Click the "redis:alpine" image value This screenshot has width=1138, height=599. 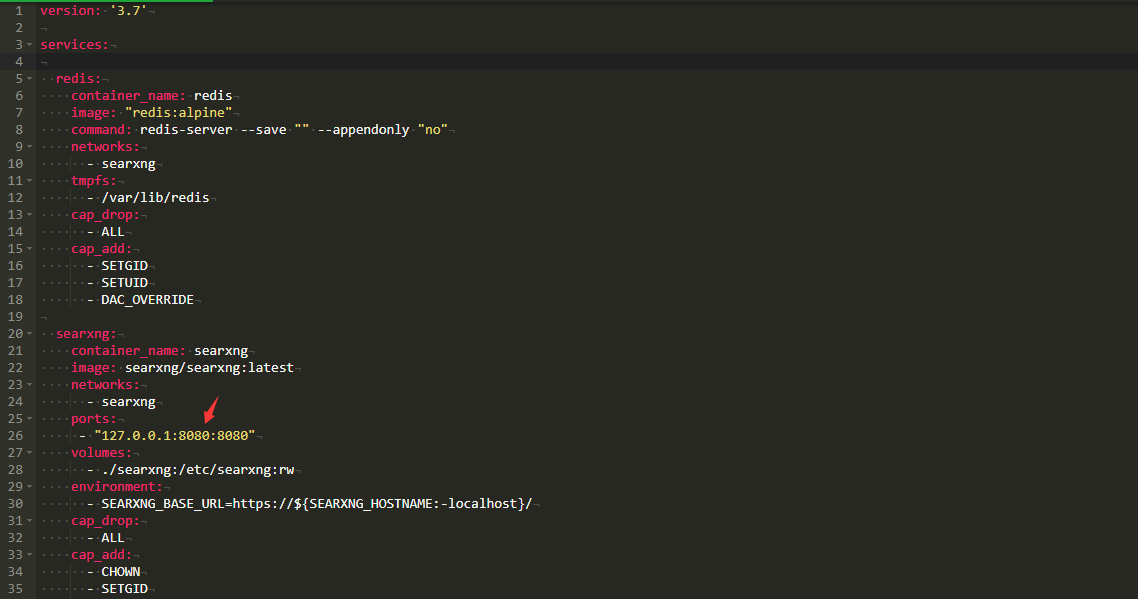178,112
